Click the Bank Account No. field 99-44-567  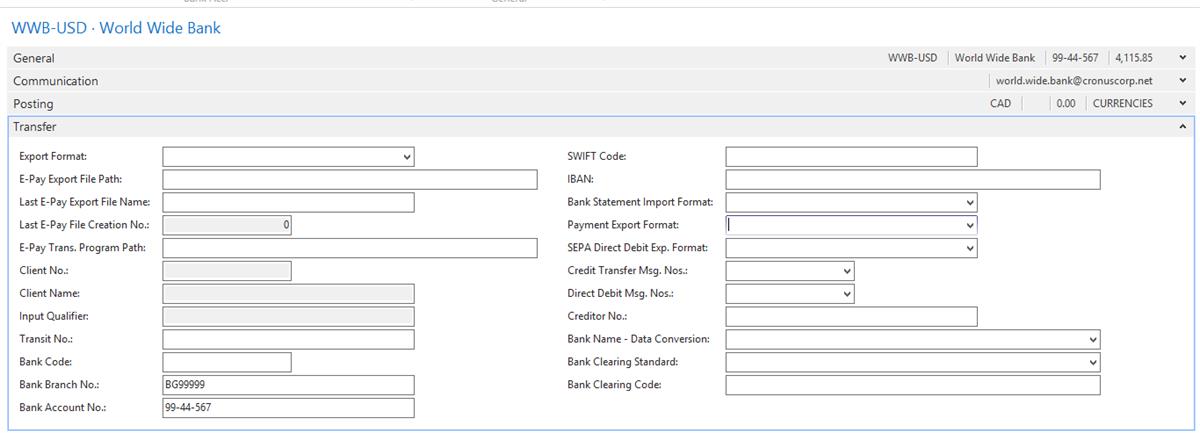tap(288, 408)
